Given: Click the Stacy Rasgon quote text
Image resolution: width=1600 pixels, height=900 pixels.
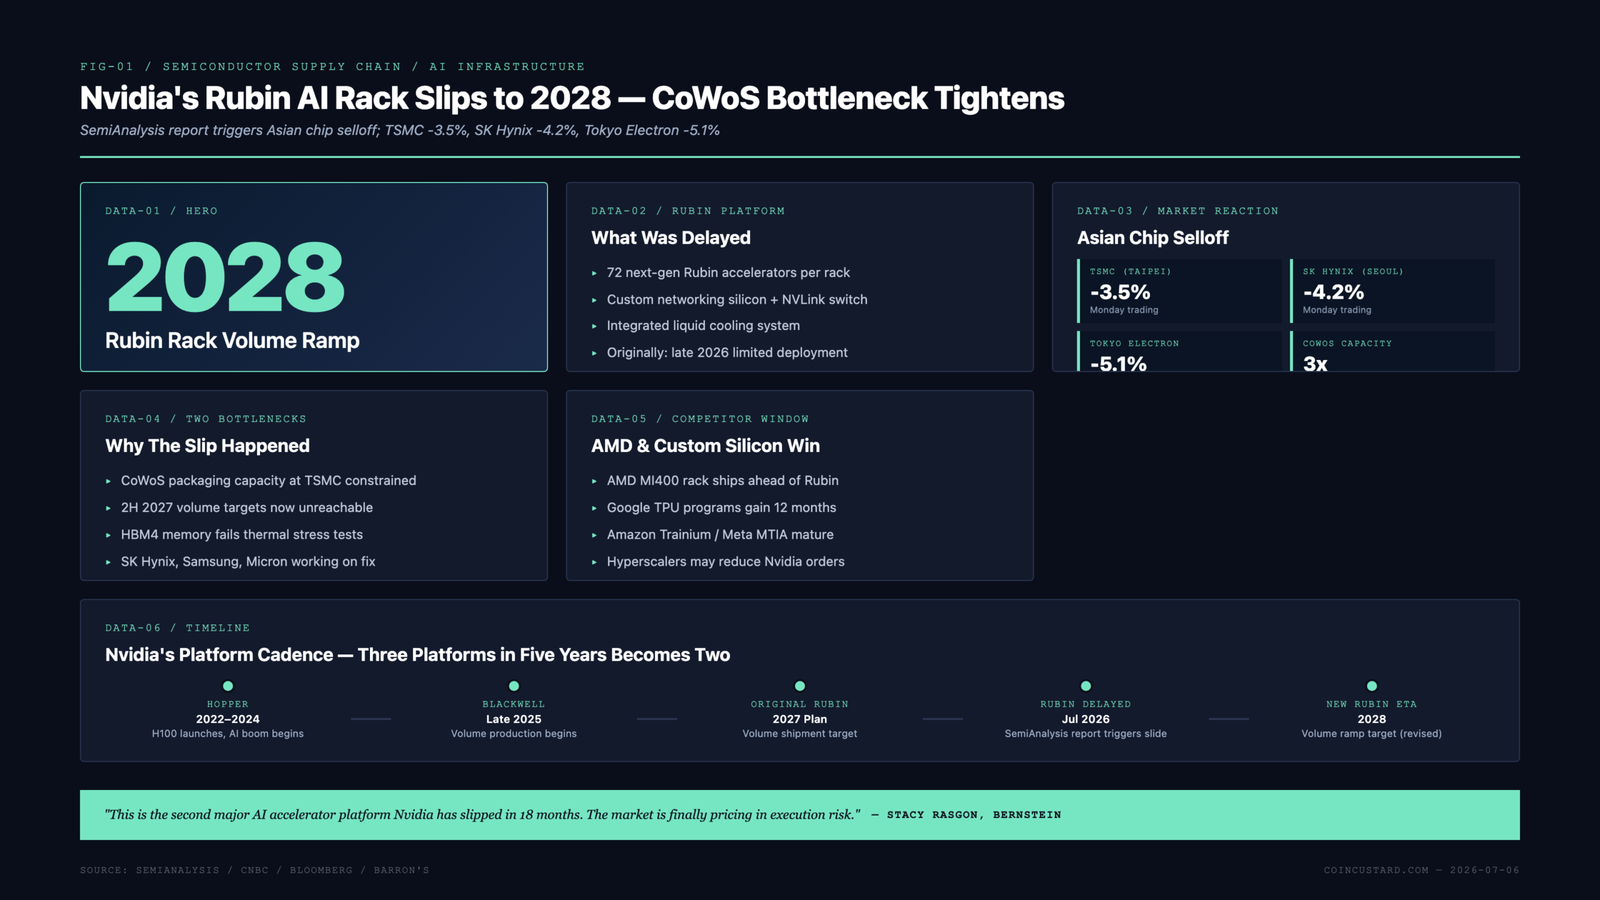Looking at the screenshot, I should (483, 815).
